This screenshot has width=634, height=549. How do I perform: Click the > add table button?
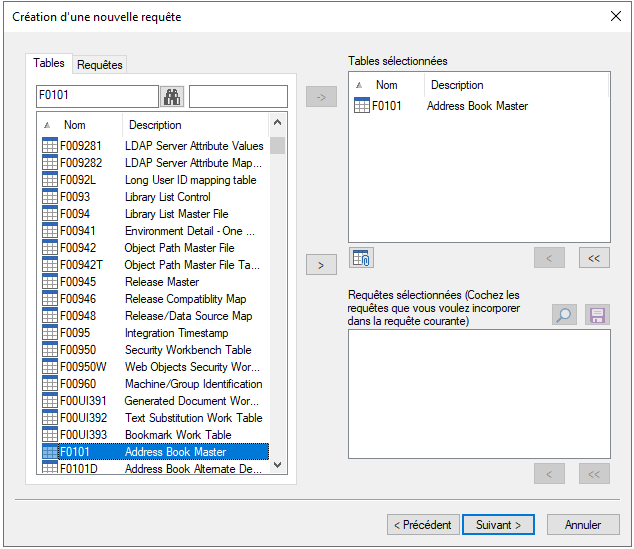321,265
